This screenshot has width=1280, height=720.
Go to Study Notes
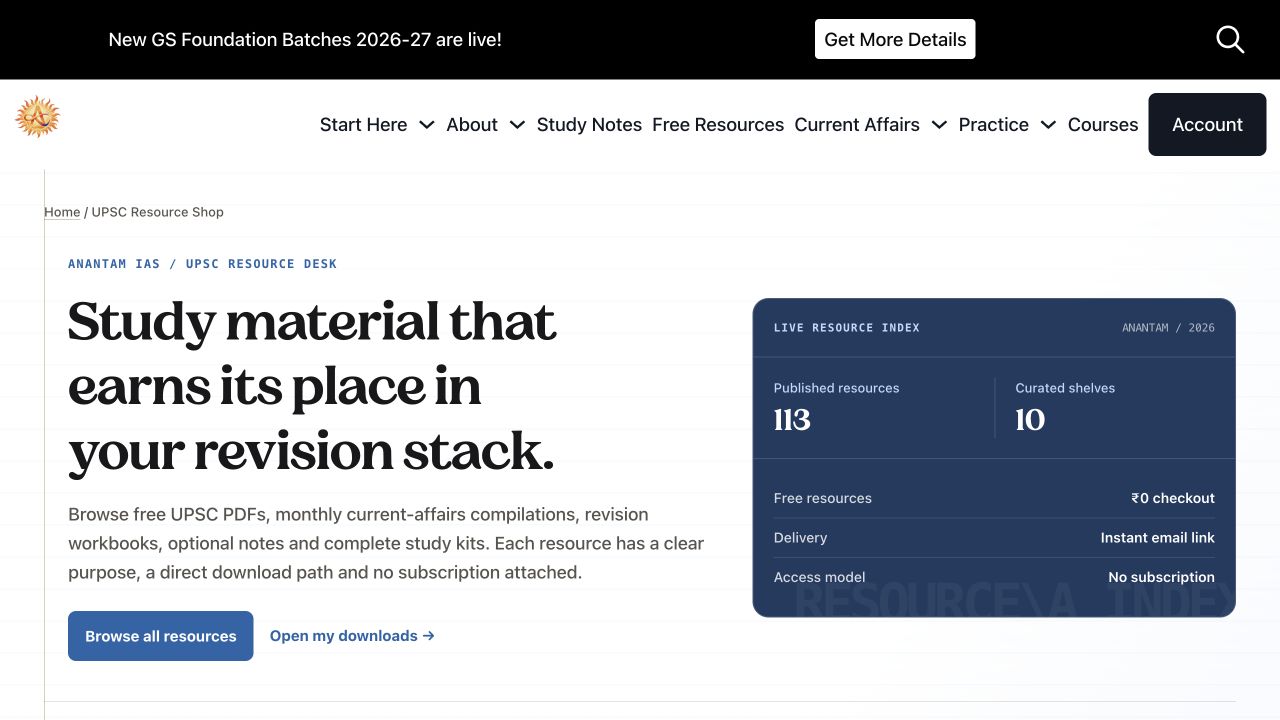click(589, 125)
